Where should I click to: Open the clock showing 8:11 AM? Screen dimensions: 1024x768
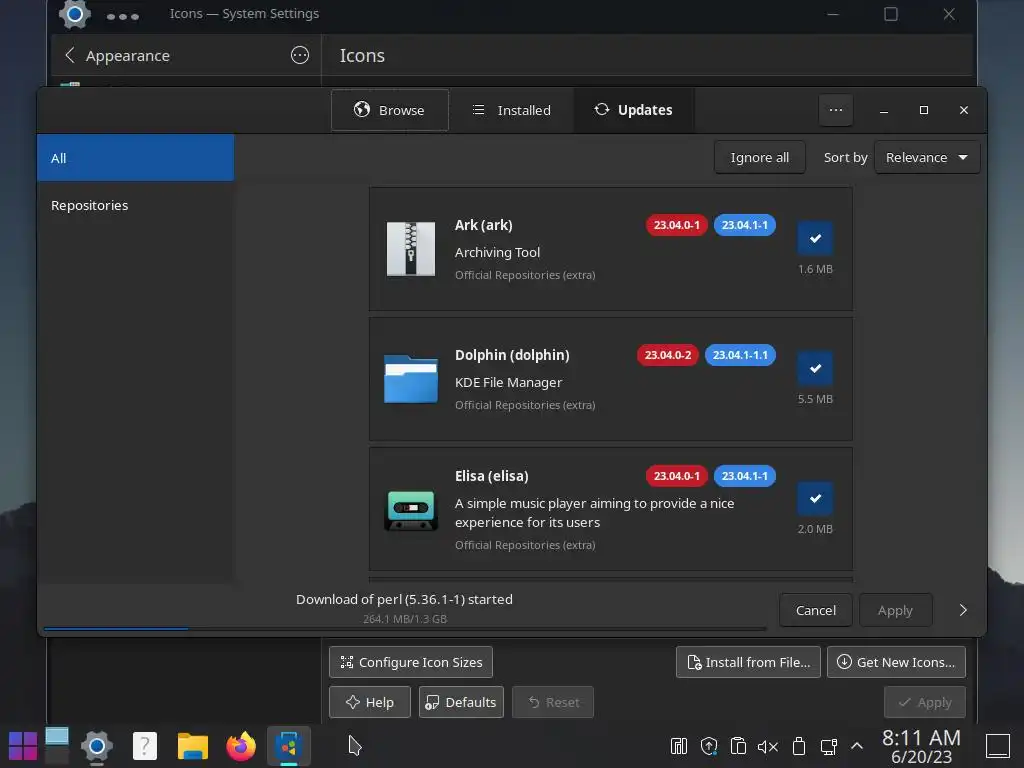(921, 746)
